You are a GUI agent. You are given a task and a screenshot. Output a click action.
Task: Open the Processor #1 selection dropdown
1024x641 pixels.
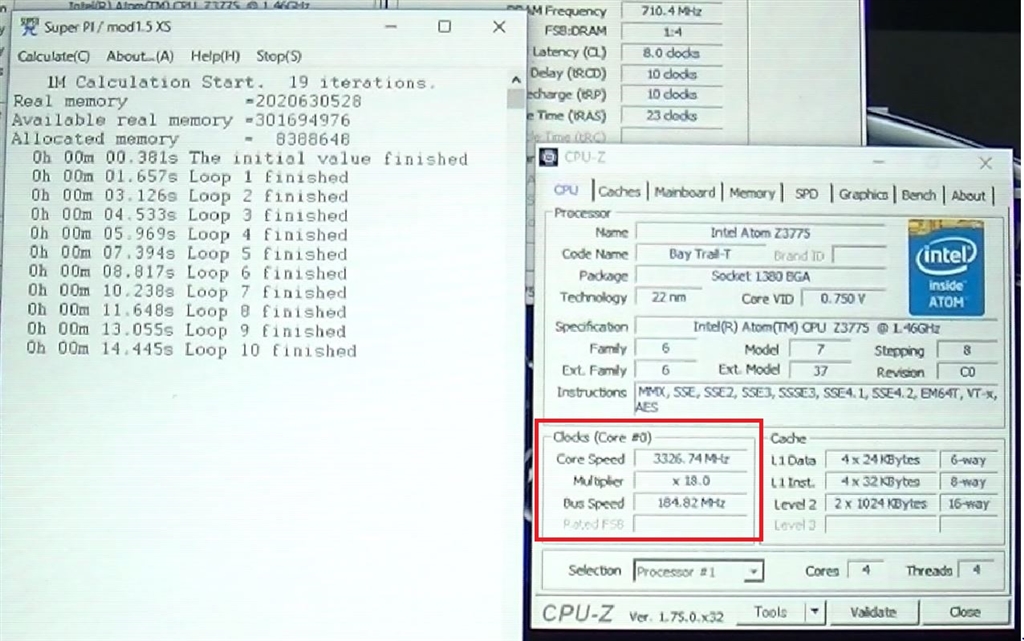tap(697, 572)
